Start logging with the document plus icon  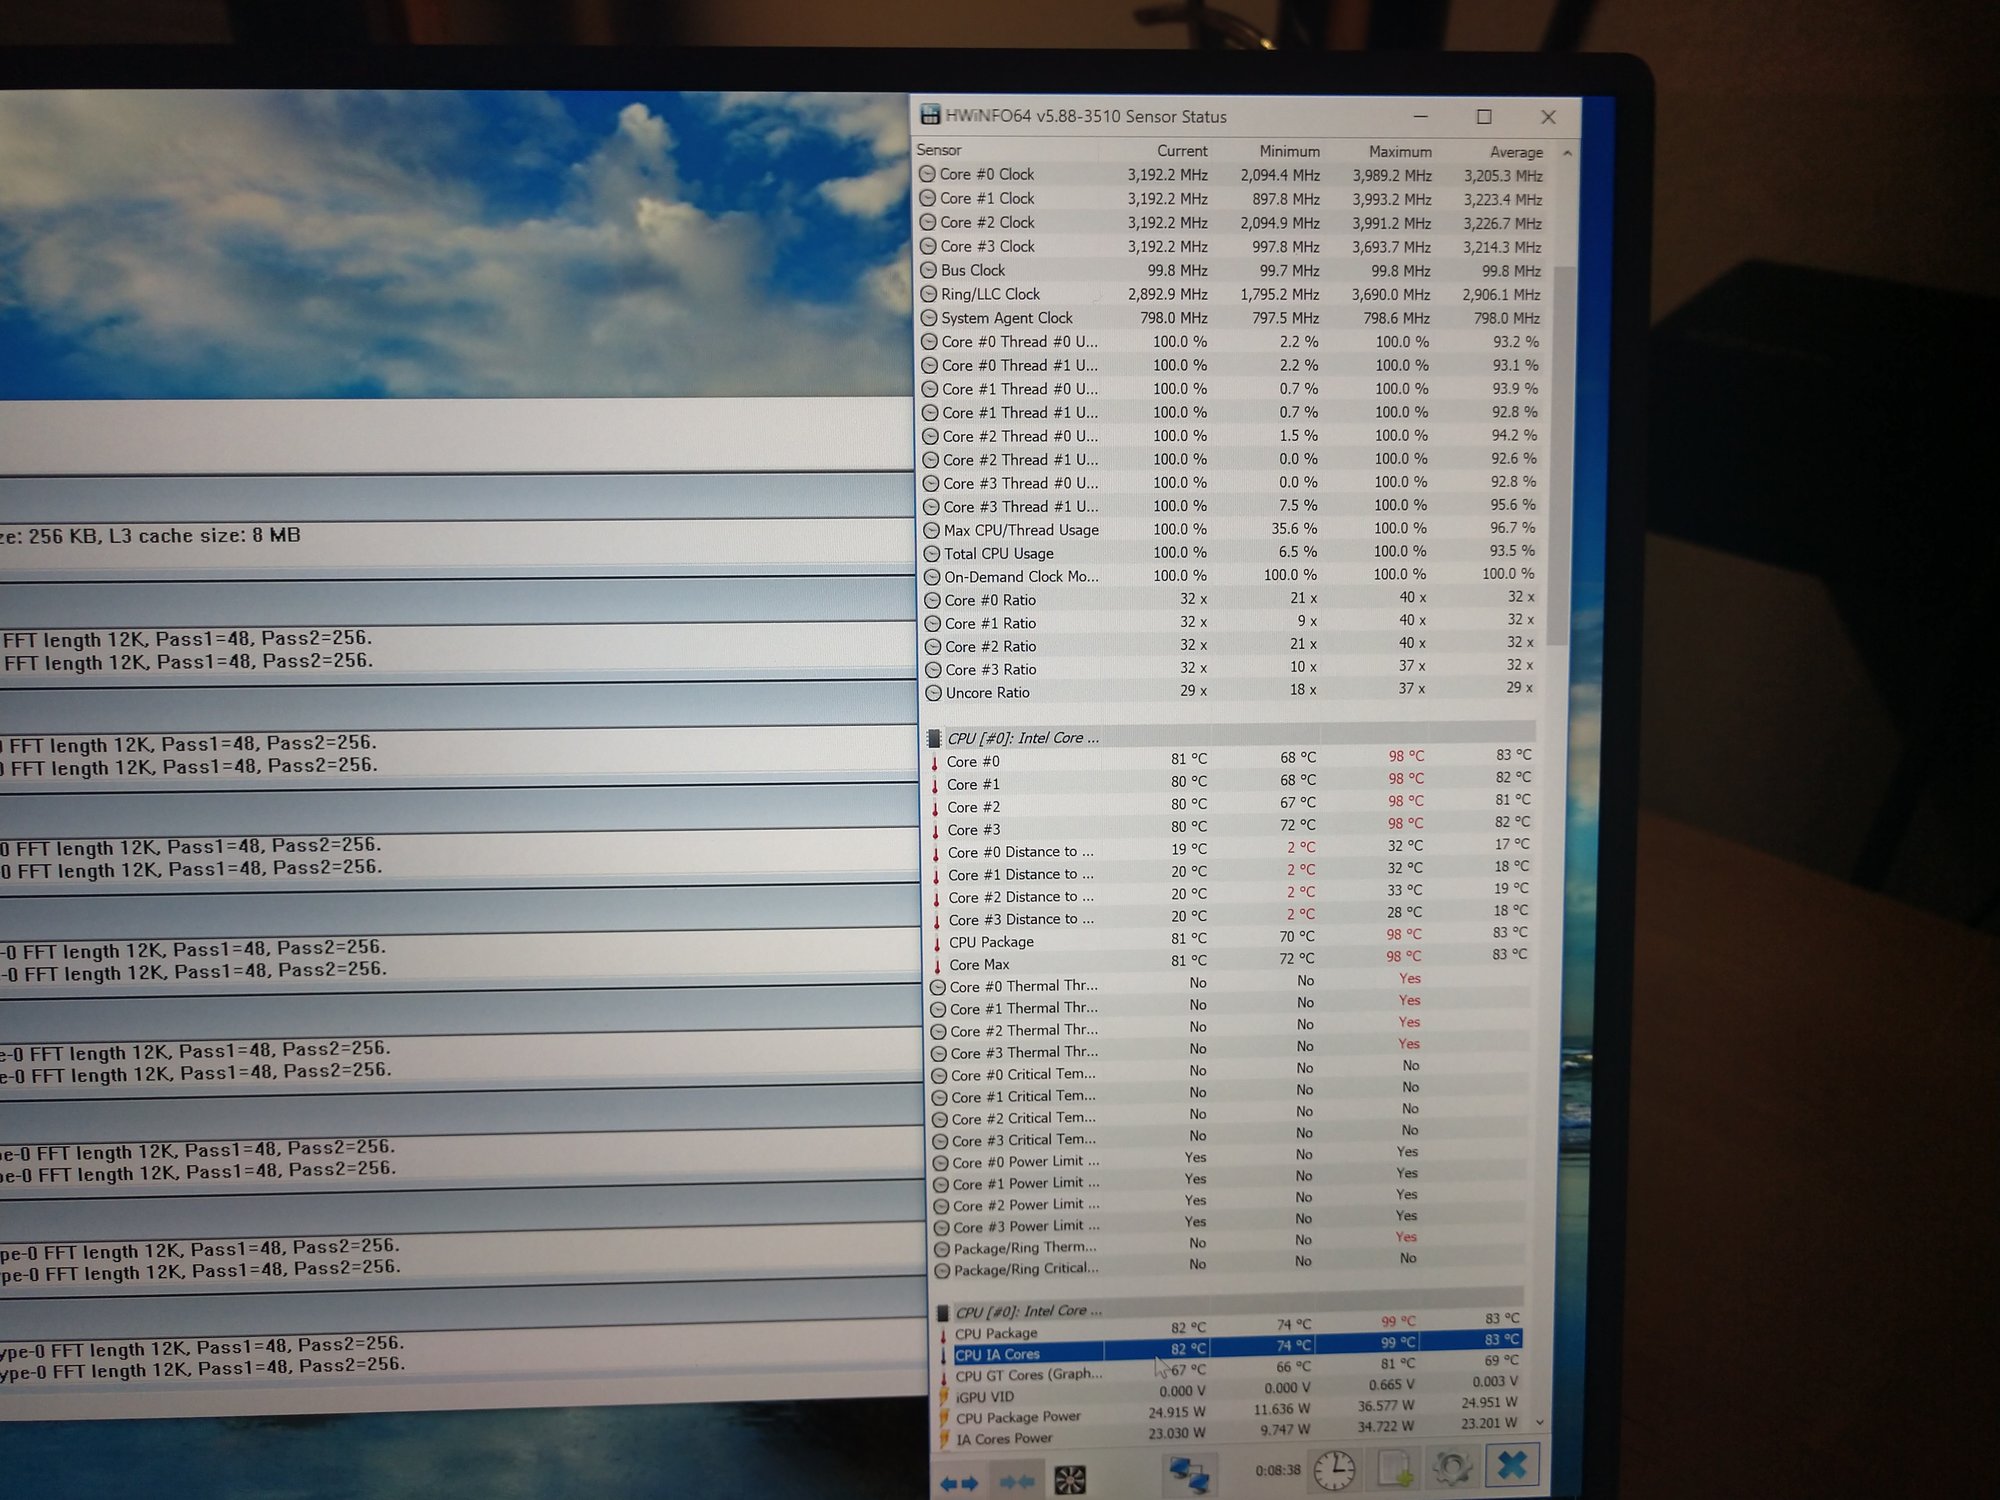1394,1468
